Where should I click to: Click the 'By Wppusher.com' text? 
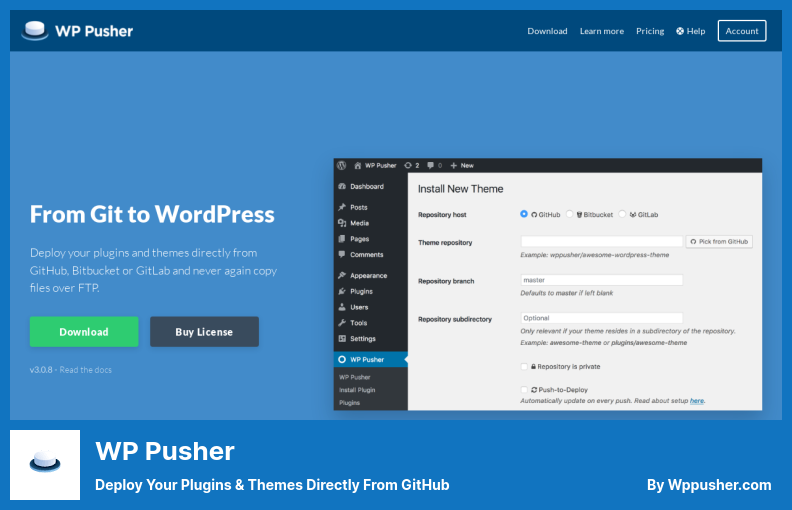(x=709, y=485)
